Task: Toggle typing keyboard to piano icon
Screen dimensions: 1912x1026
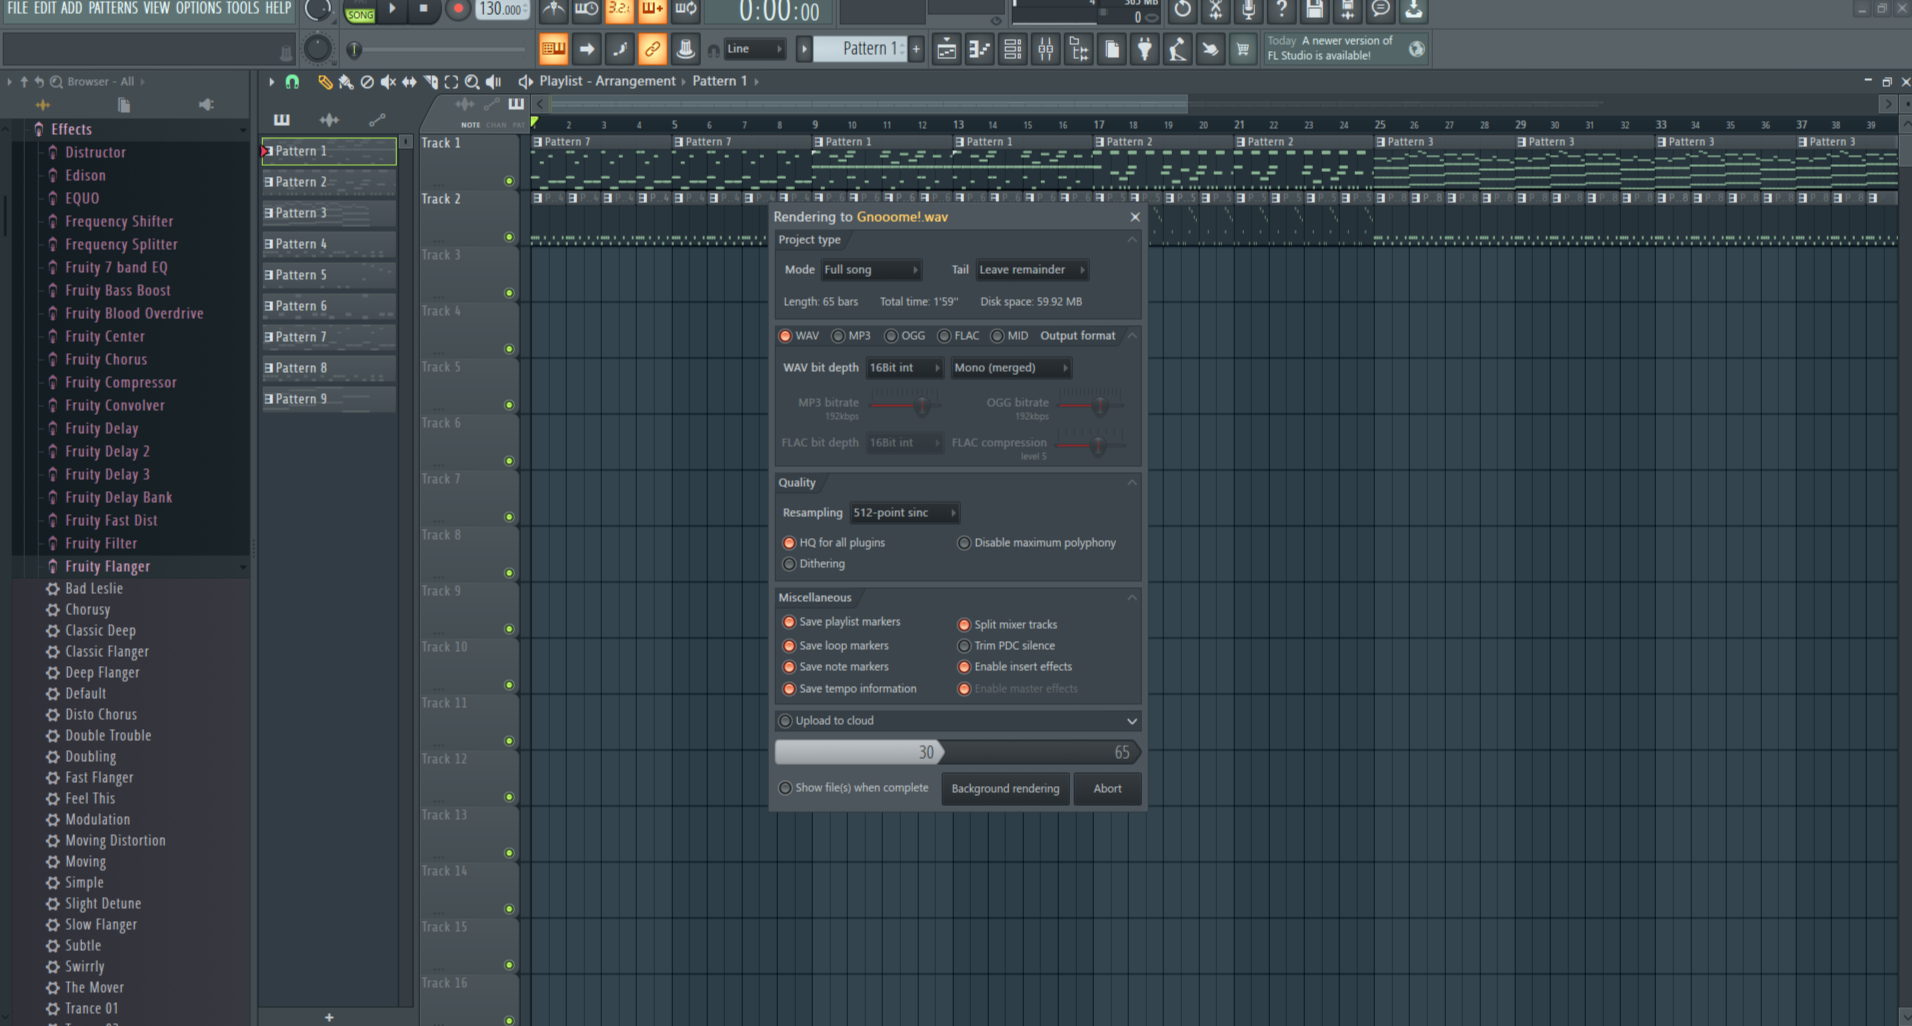Action: 553,48
